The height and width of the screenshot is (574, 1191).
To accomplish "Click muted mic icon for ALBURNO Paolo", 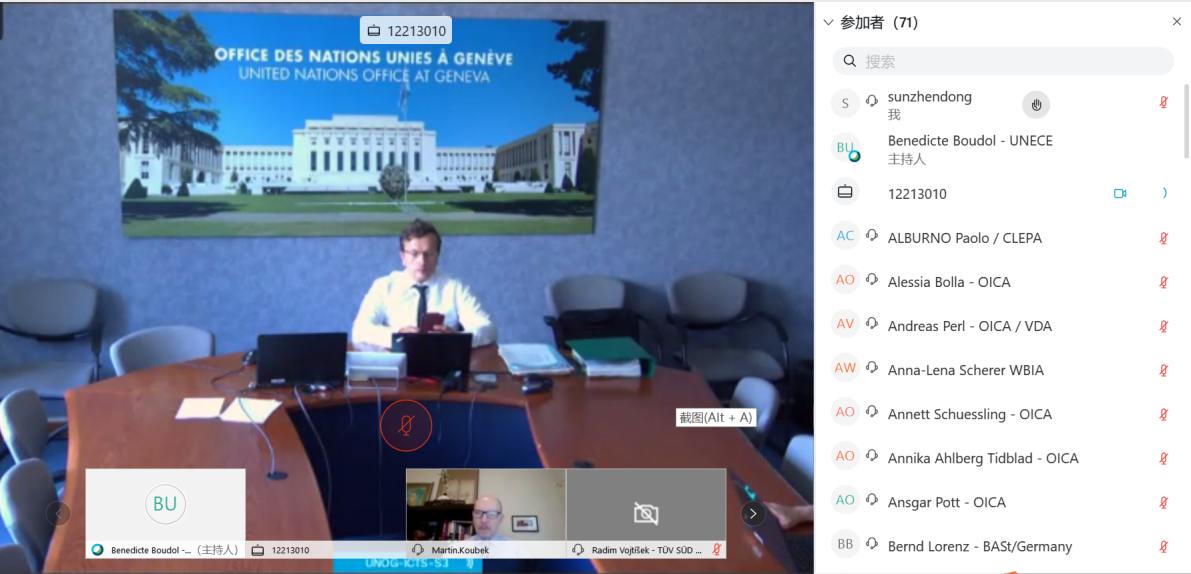I will click(x=1163, y=238).
